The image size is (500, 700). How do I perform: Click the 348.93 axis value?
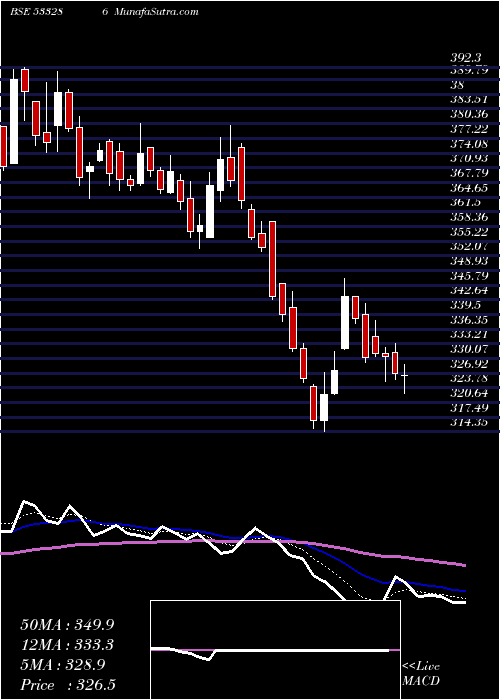[x=469, y=261]
